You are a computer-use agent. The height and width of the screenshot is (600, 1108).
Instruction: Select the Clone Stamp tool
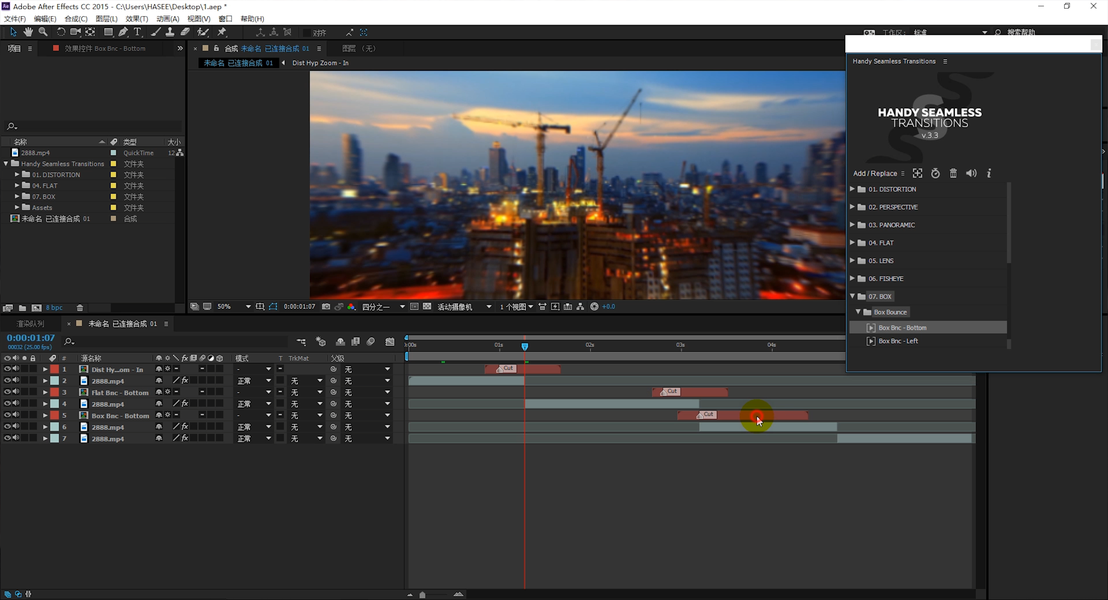click(x=170, y=32)
